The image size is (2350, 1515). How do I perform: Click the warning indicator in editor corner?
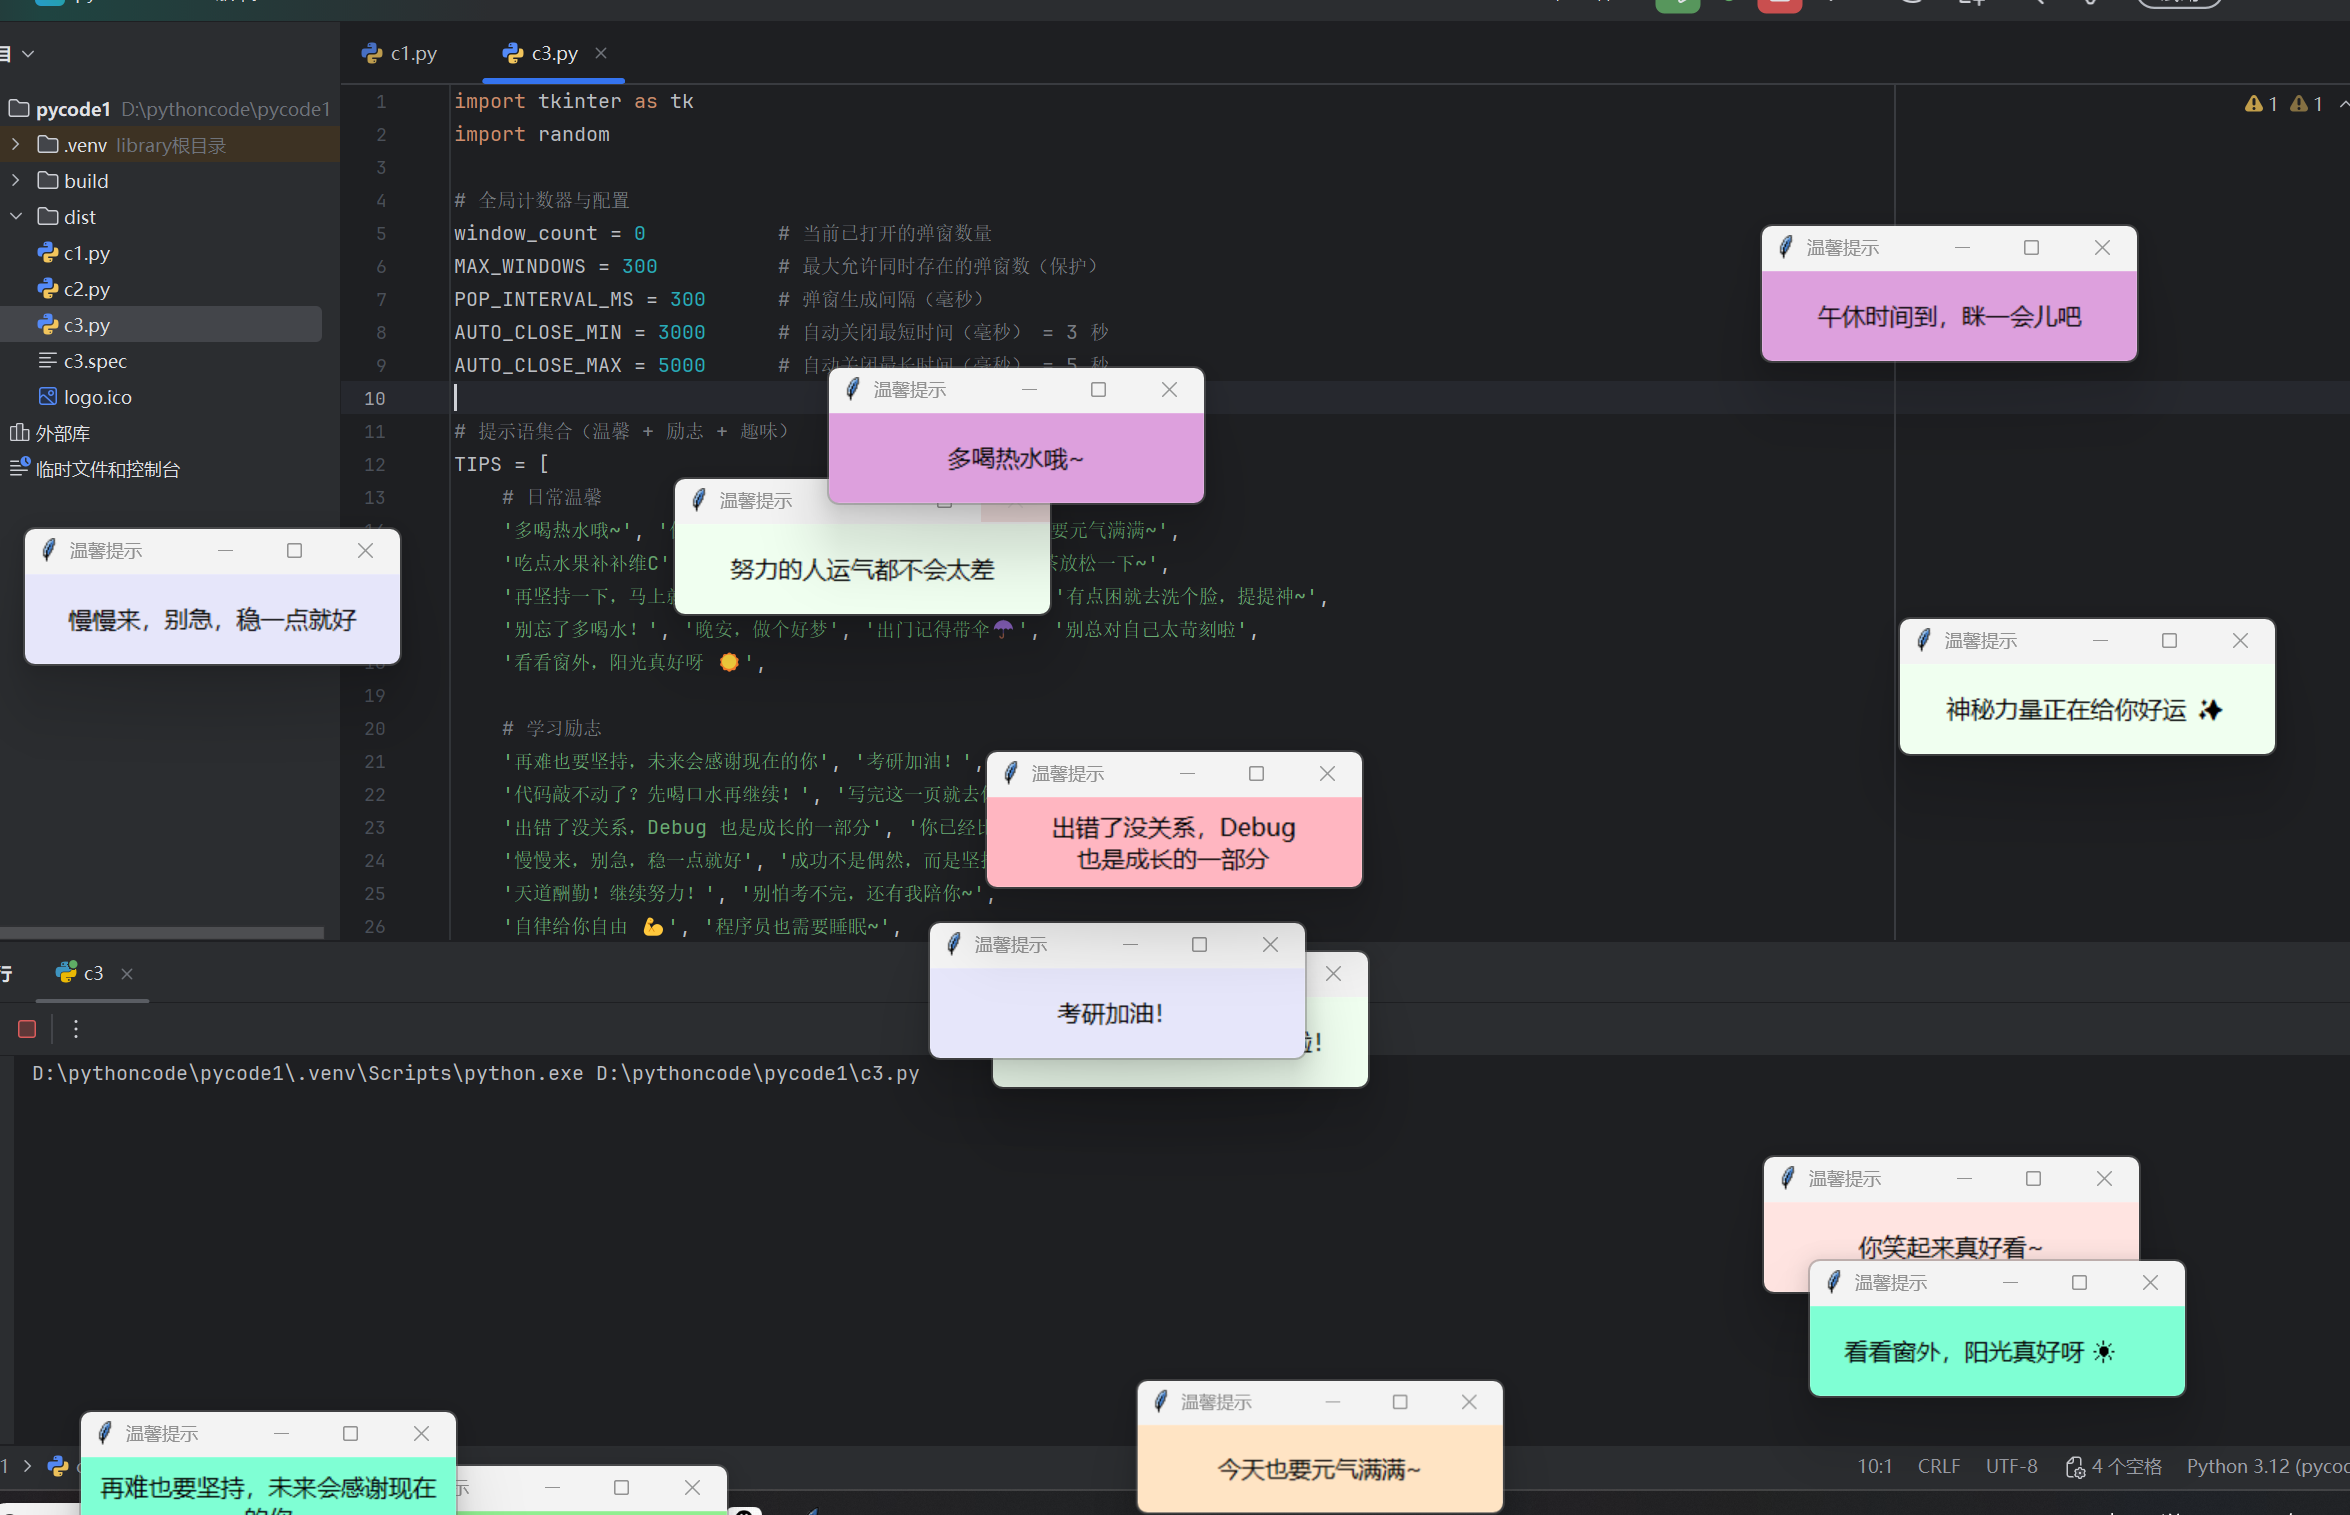(2261, 104)
